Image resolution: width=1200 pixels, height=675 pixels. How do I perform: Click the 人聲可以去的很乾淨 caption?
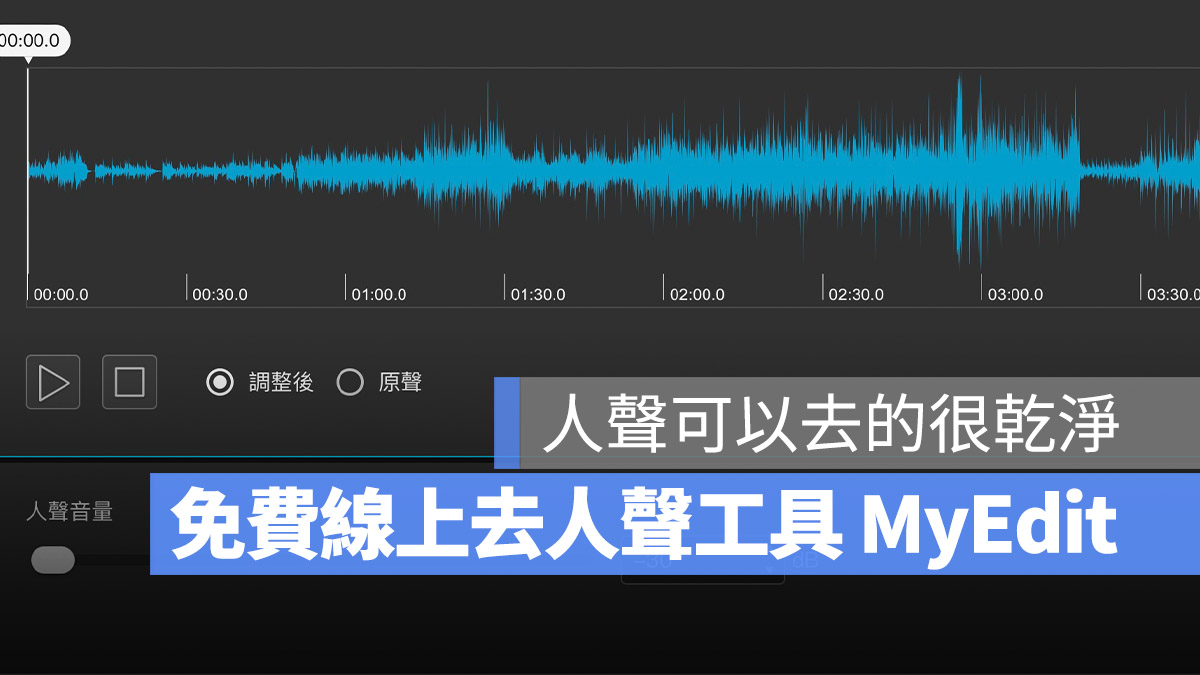pos(830,423)
